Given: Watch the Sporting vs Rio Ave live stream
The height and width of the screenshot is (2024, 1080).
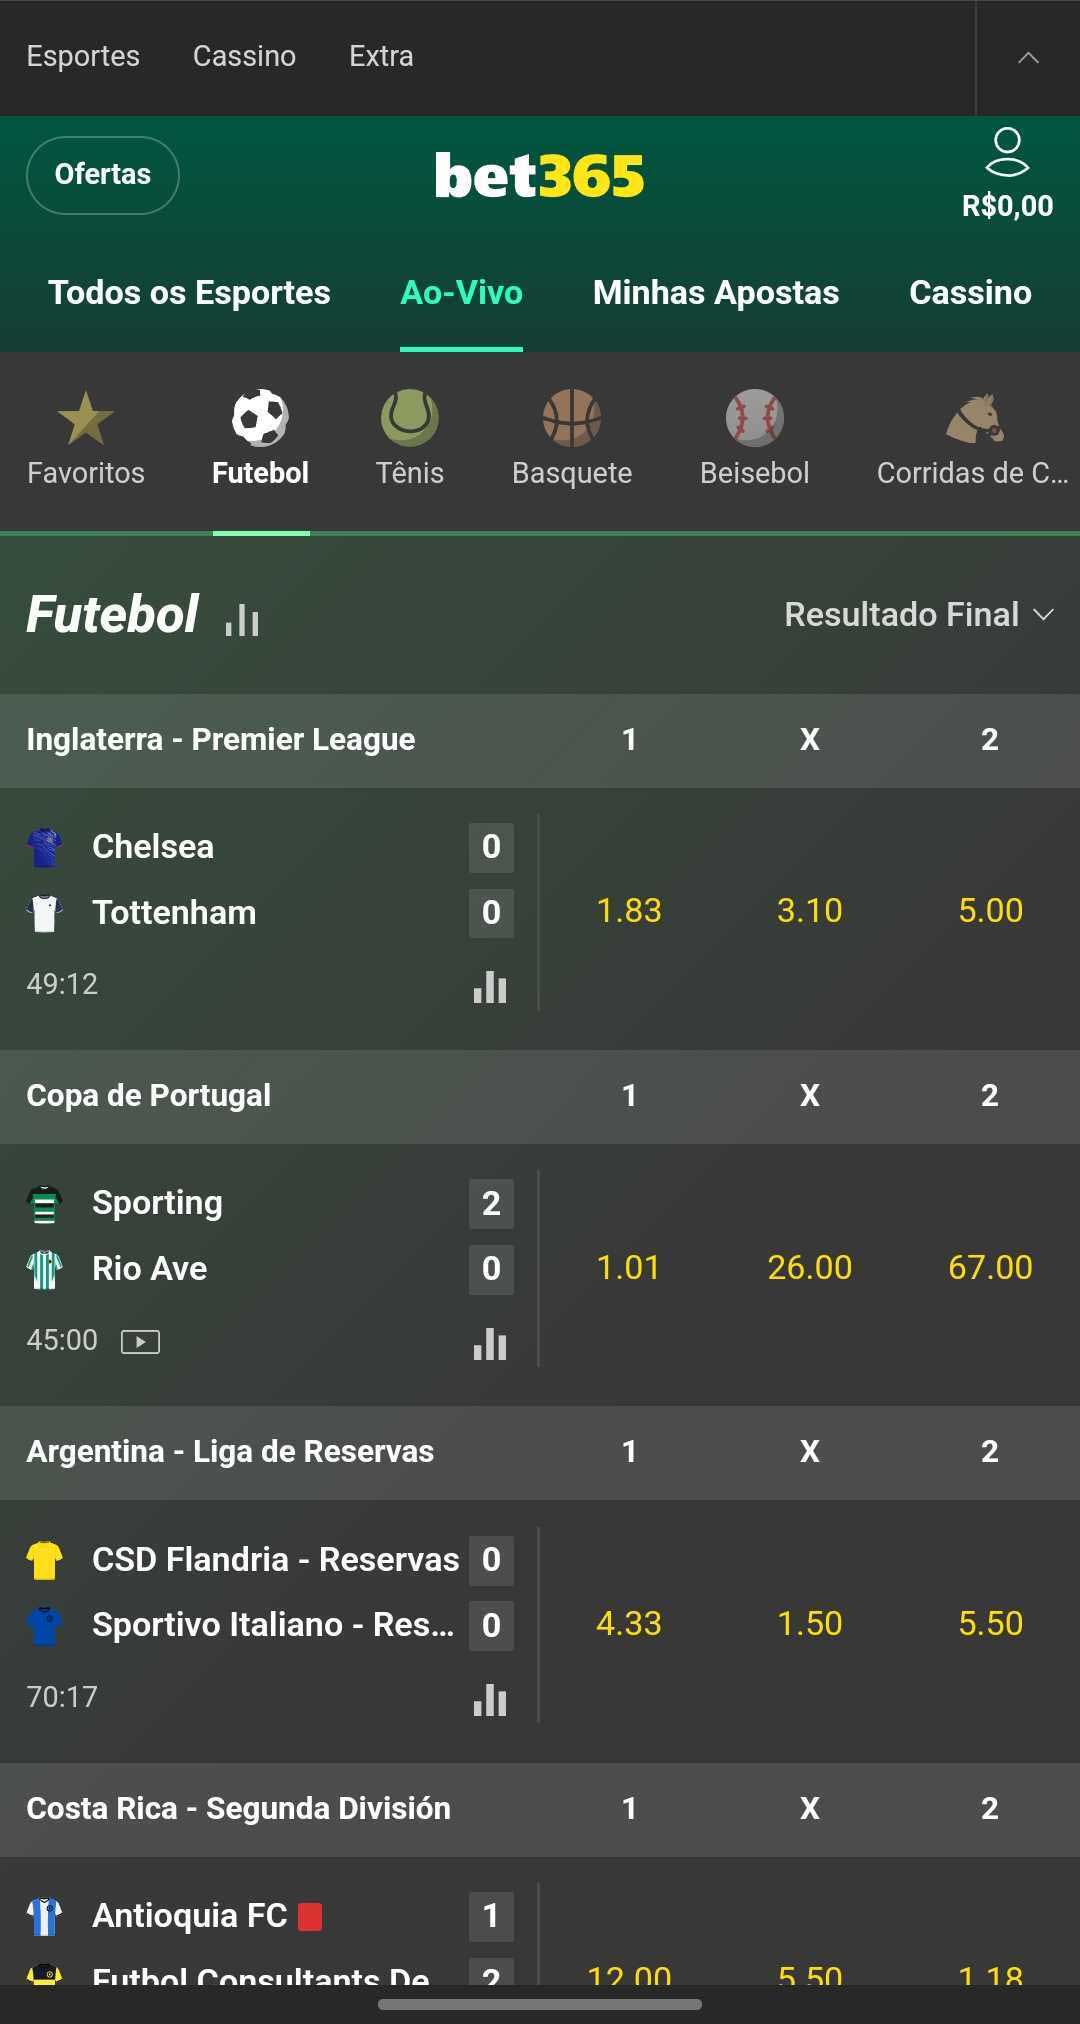Looking at the screenshot, I should [x=140, y=1341].
